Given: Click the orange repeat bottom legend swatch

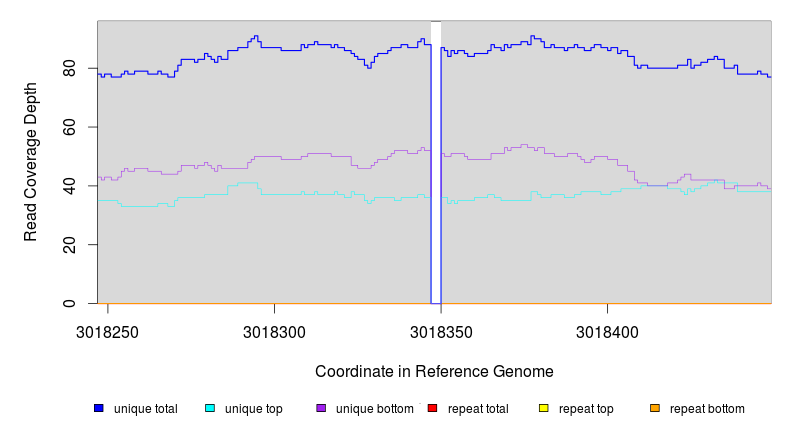Looking at the screenshot, I should pyautogui.click(x=655, y=408).
